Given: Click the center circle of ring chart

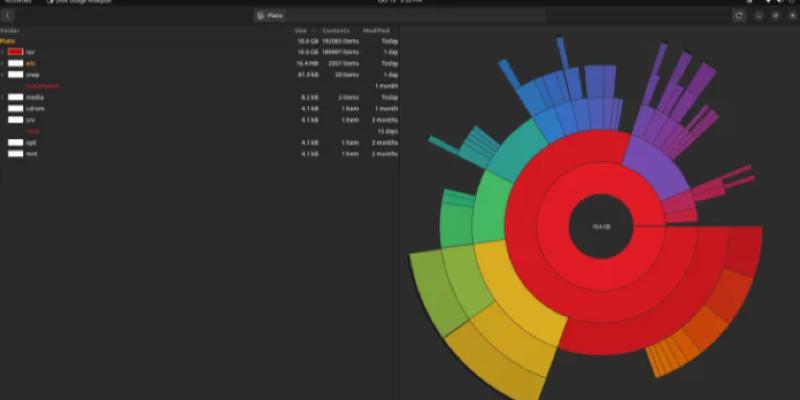Looking at the screenshot, I should click(x=601, y=227).
